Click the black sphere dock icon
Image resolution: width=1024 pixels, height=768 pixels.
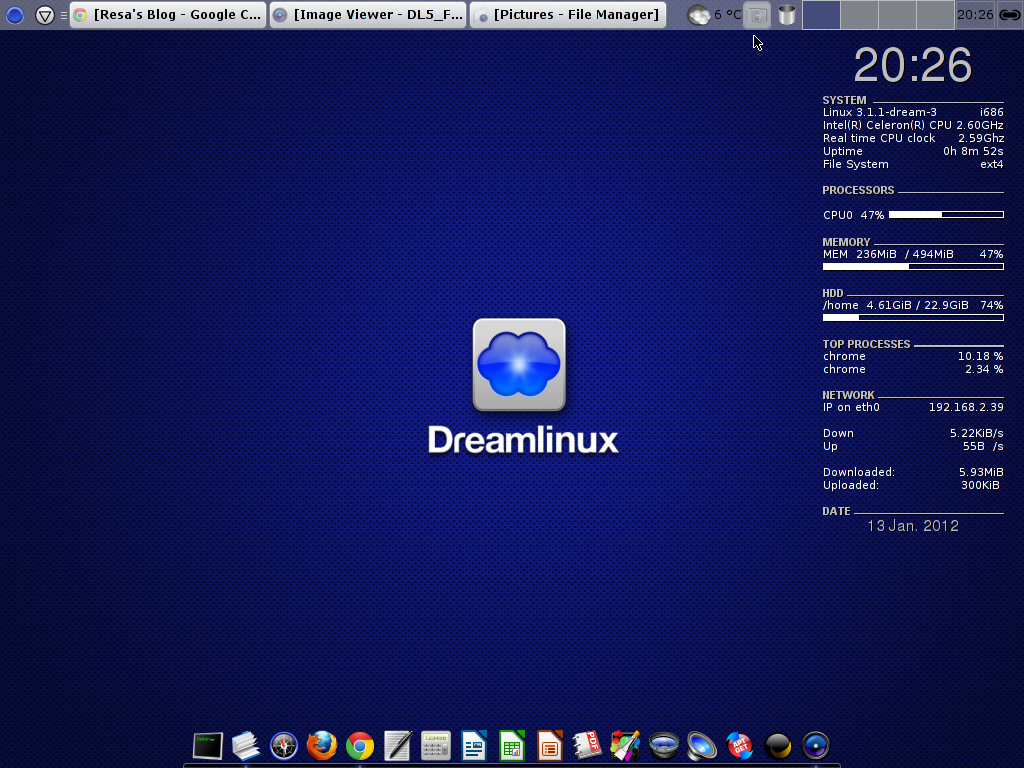[x=778, y=746]
